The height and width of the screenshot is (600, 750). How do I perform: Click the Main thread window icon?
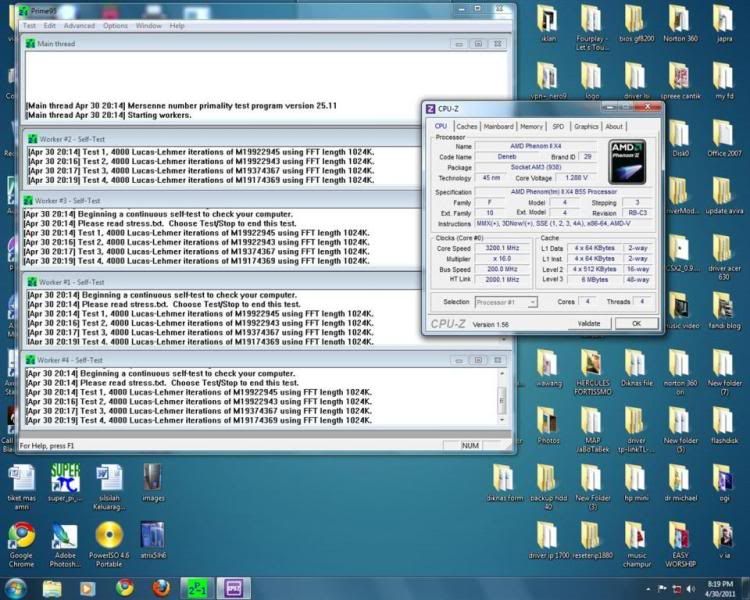click(x=31, y=44)
